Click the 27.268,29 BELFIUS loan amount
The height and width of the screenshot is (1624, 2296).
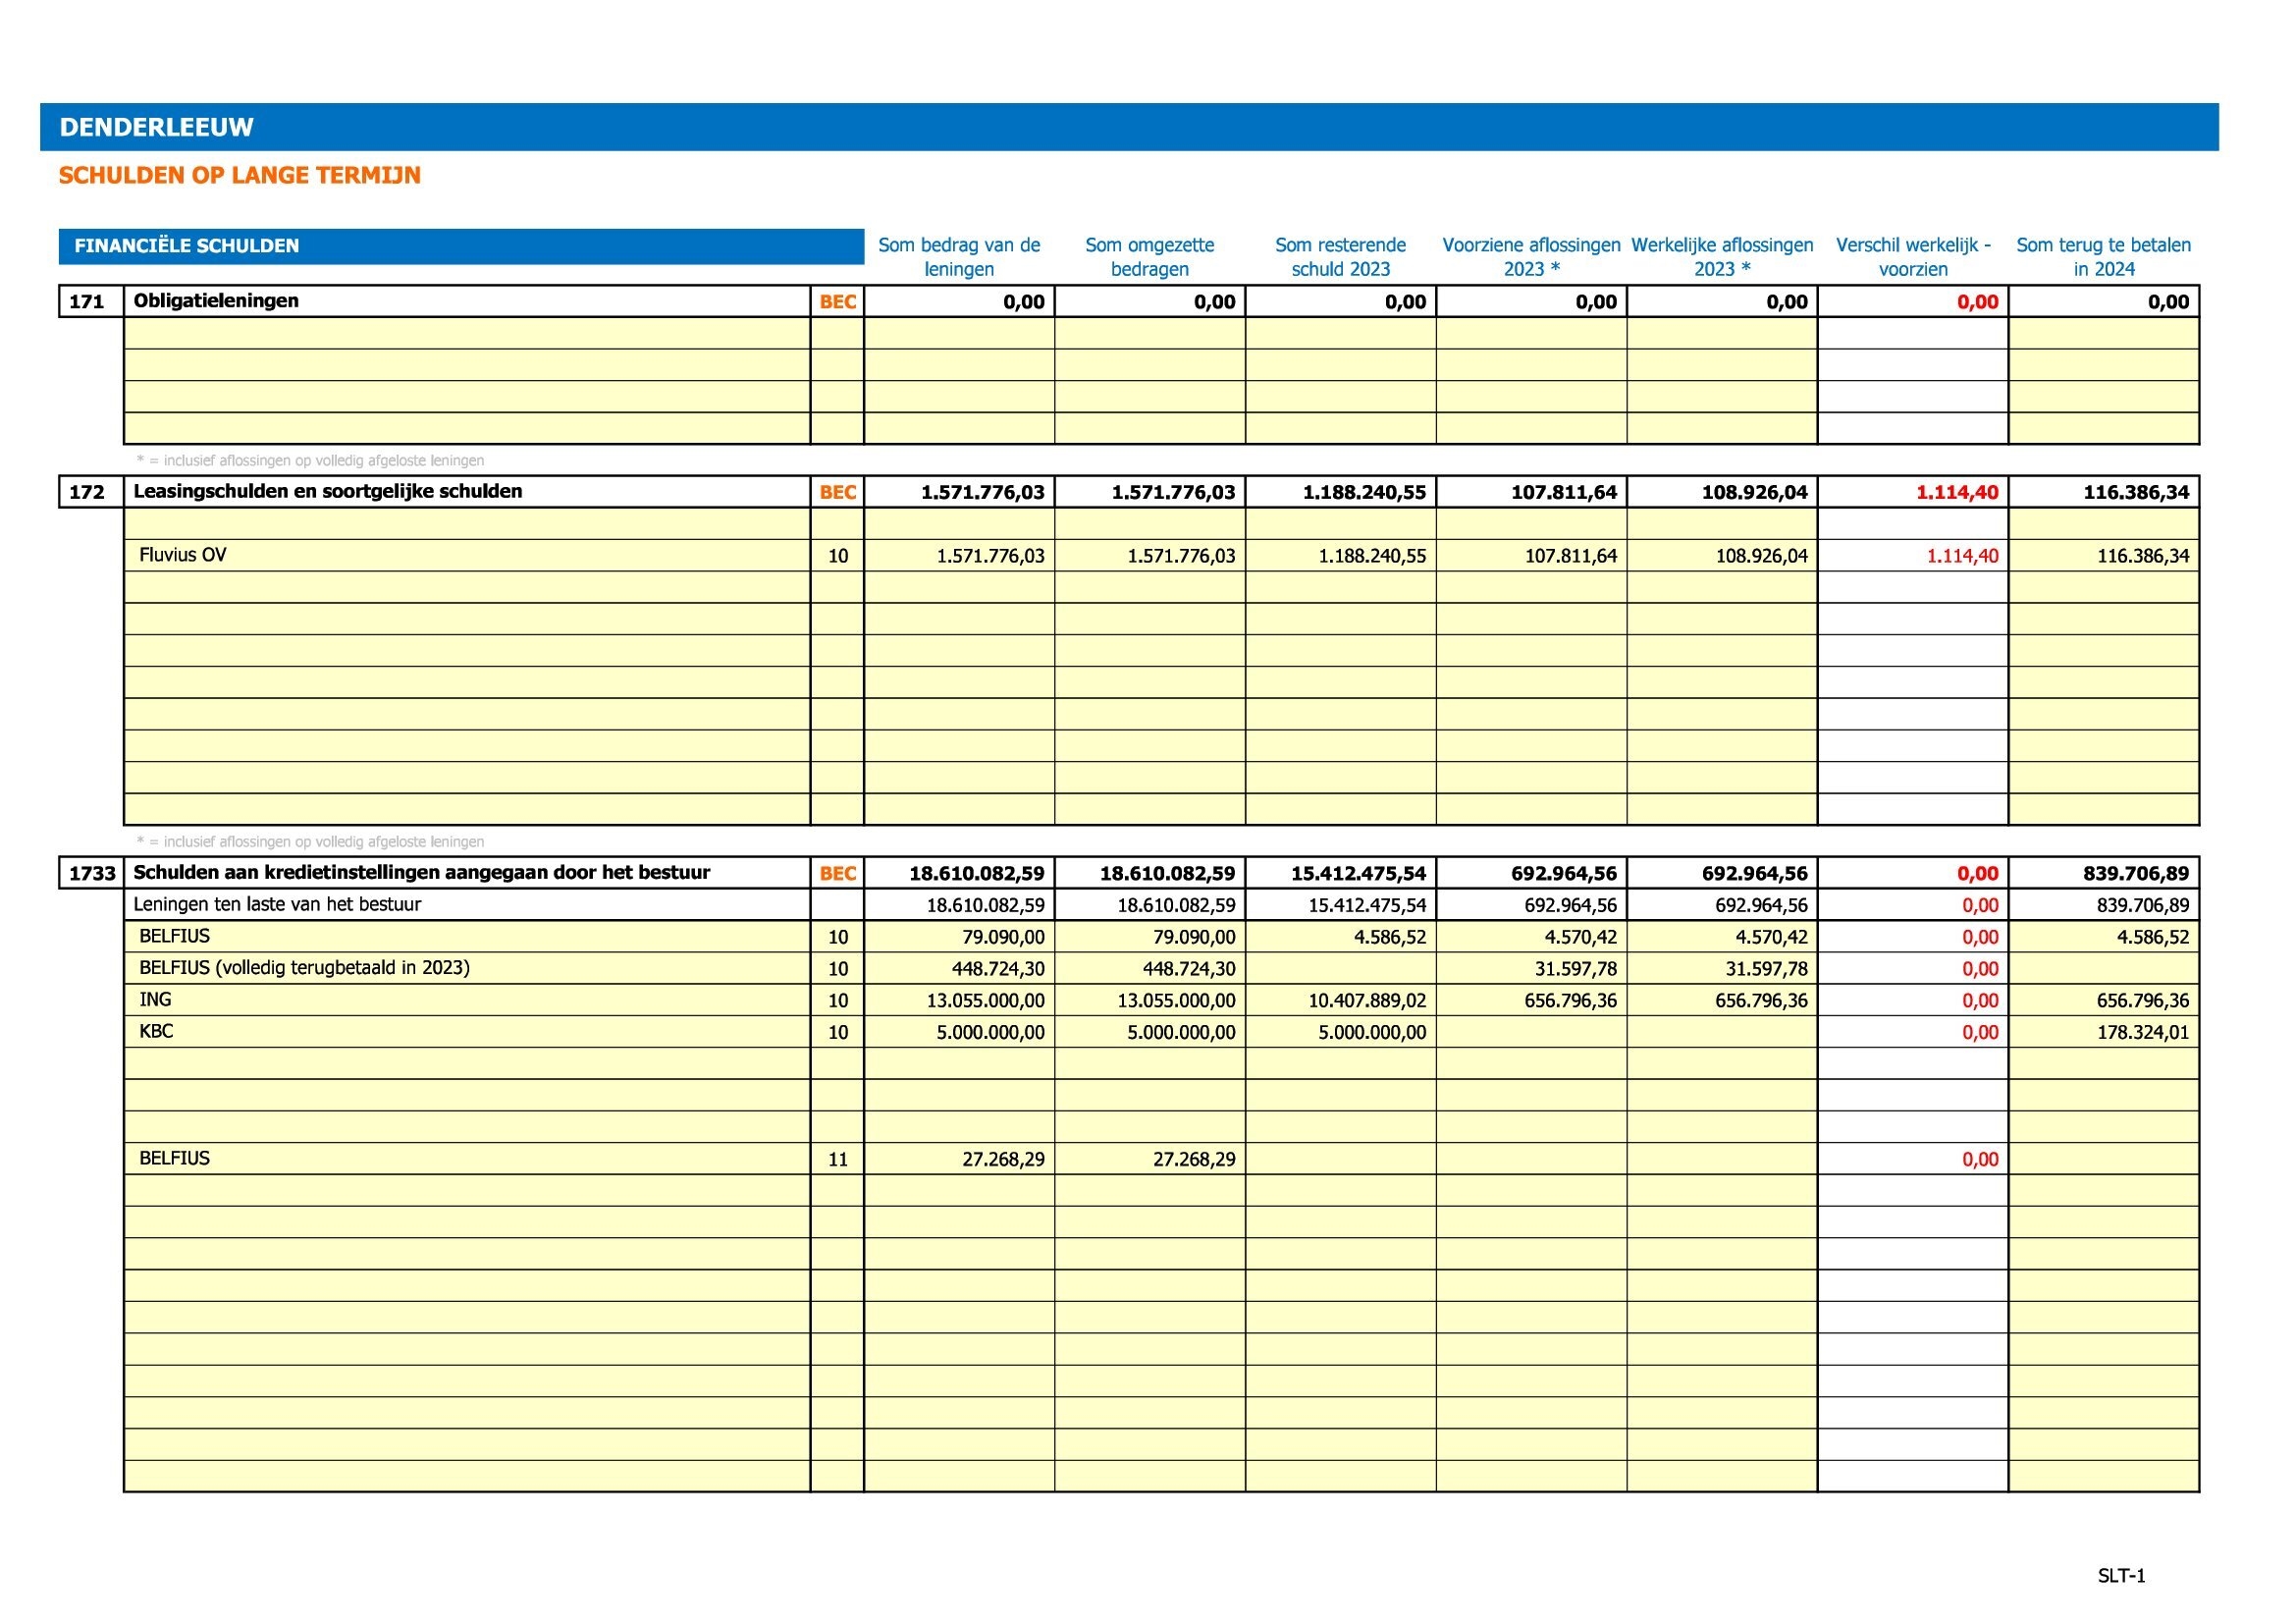pos(1003,1159)
